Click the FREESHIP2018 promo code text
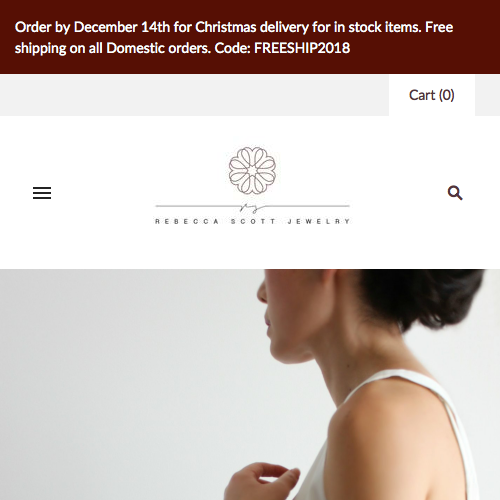 (302, 48)
